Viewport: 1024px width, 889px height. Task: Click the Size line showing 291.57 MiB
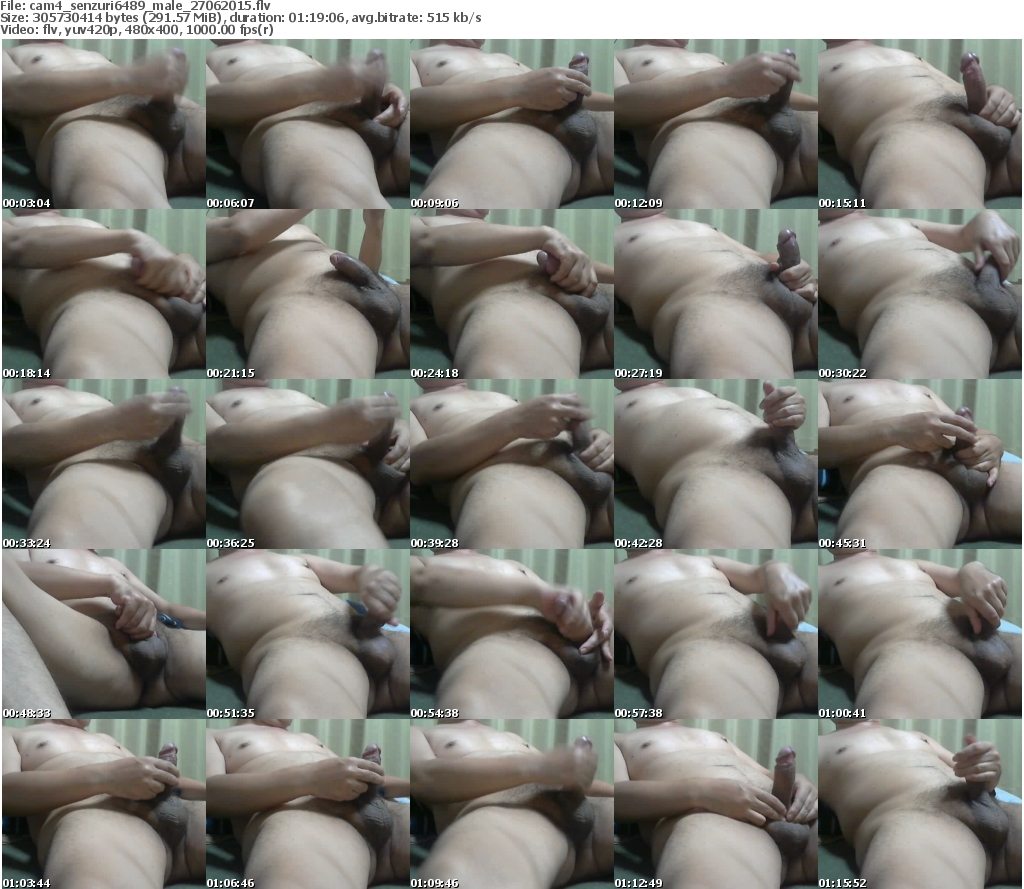tap(241, 18)
